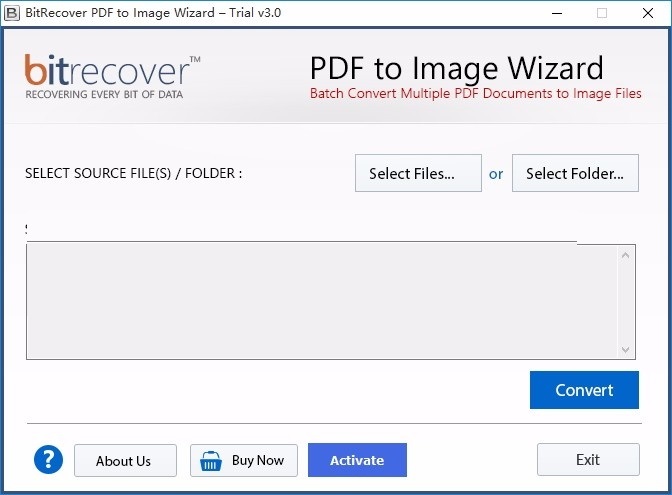The image size is (672, 495).
Task: Click the Select Folder... button
Action: 575,173
